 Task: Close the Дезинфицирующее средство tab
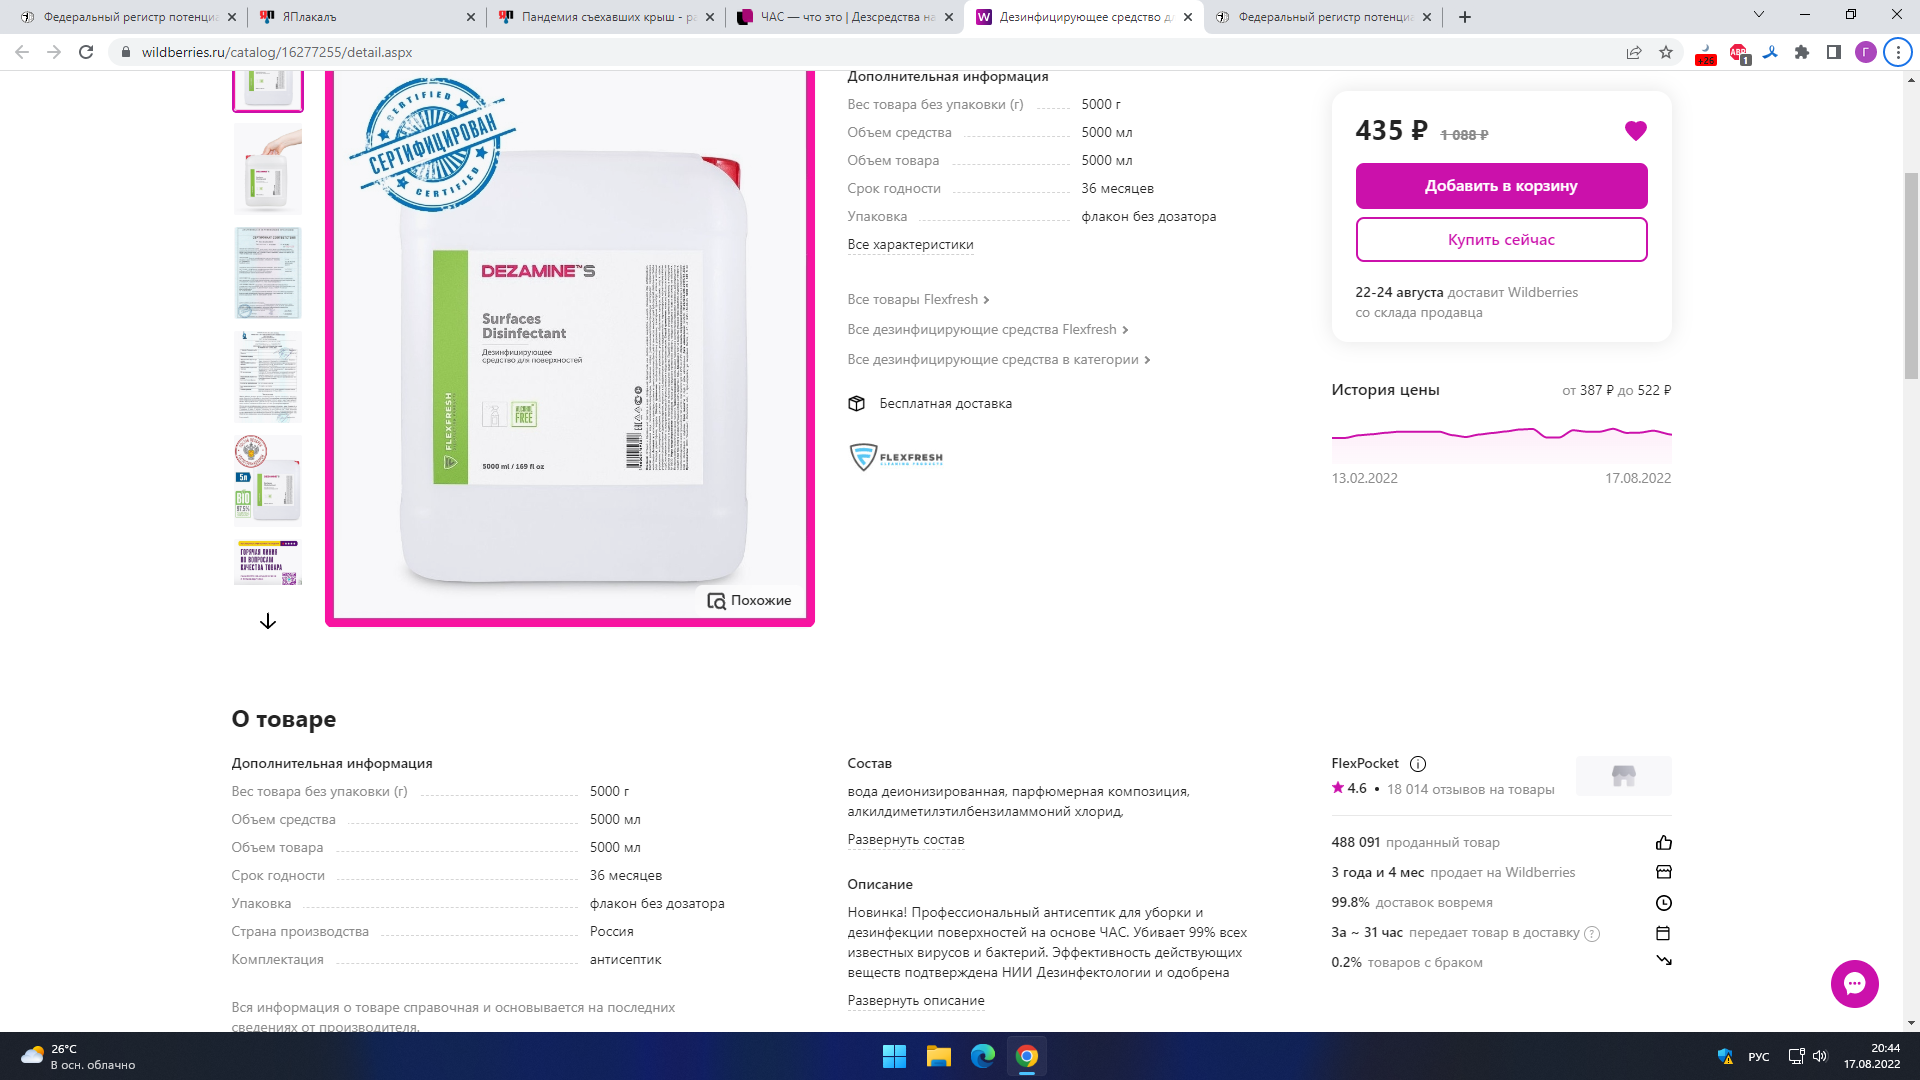(x=1188, y=17)
